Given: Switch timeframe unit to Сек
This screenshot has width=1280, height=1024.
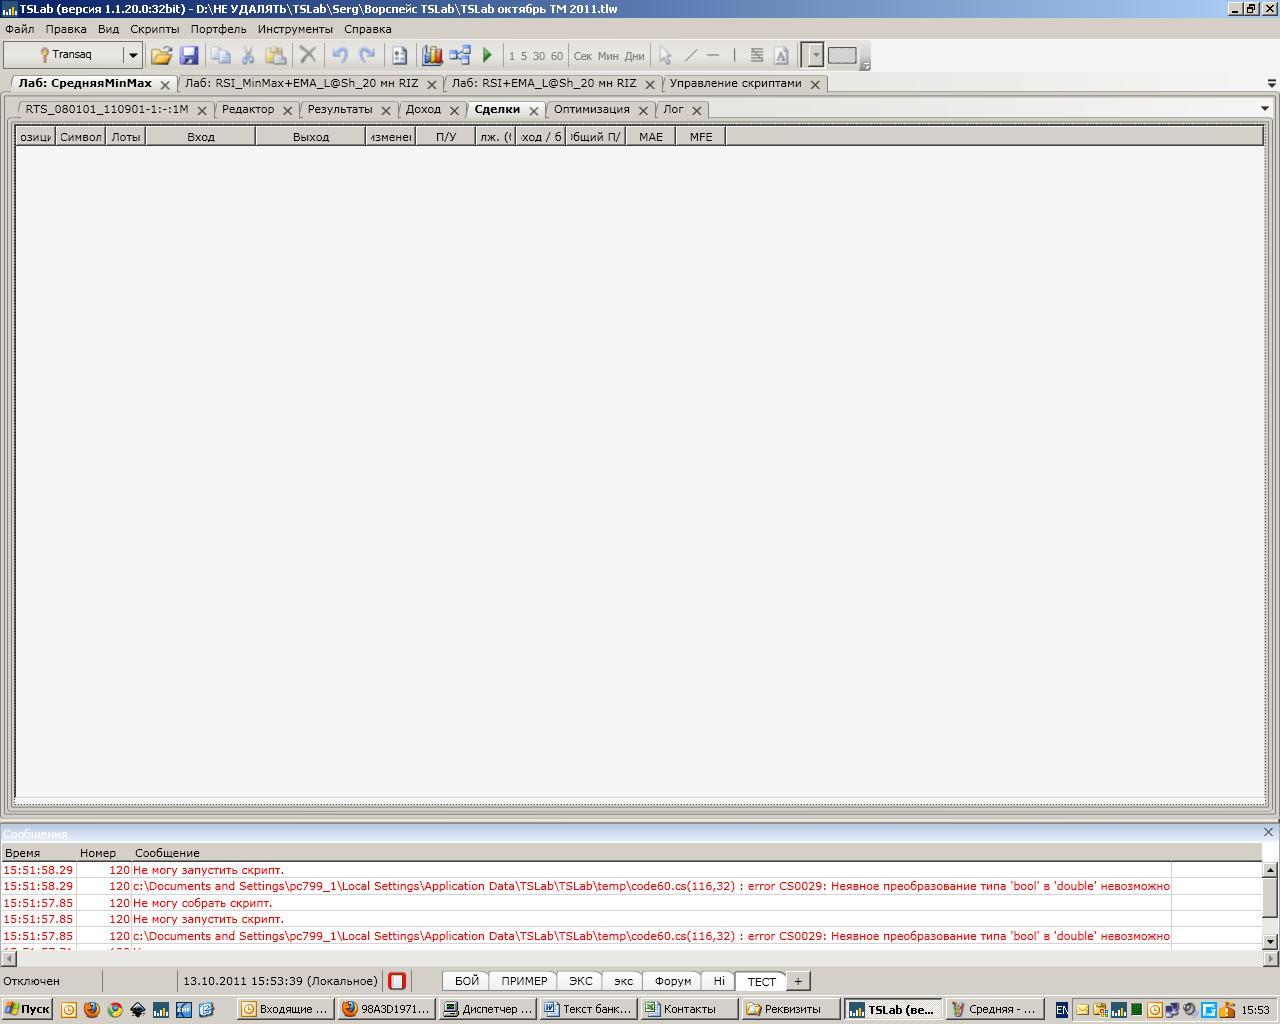Looking at the screenshot, I should (583, 56).
